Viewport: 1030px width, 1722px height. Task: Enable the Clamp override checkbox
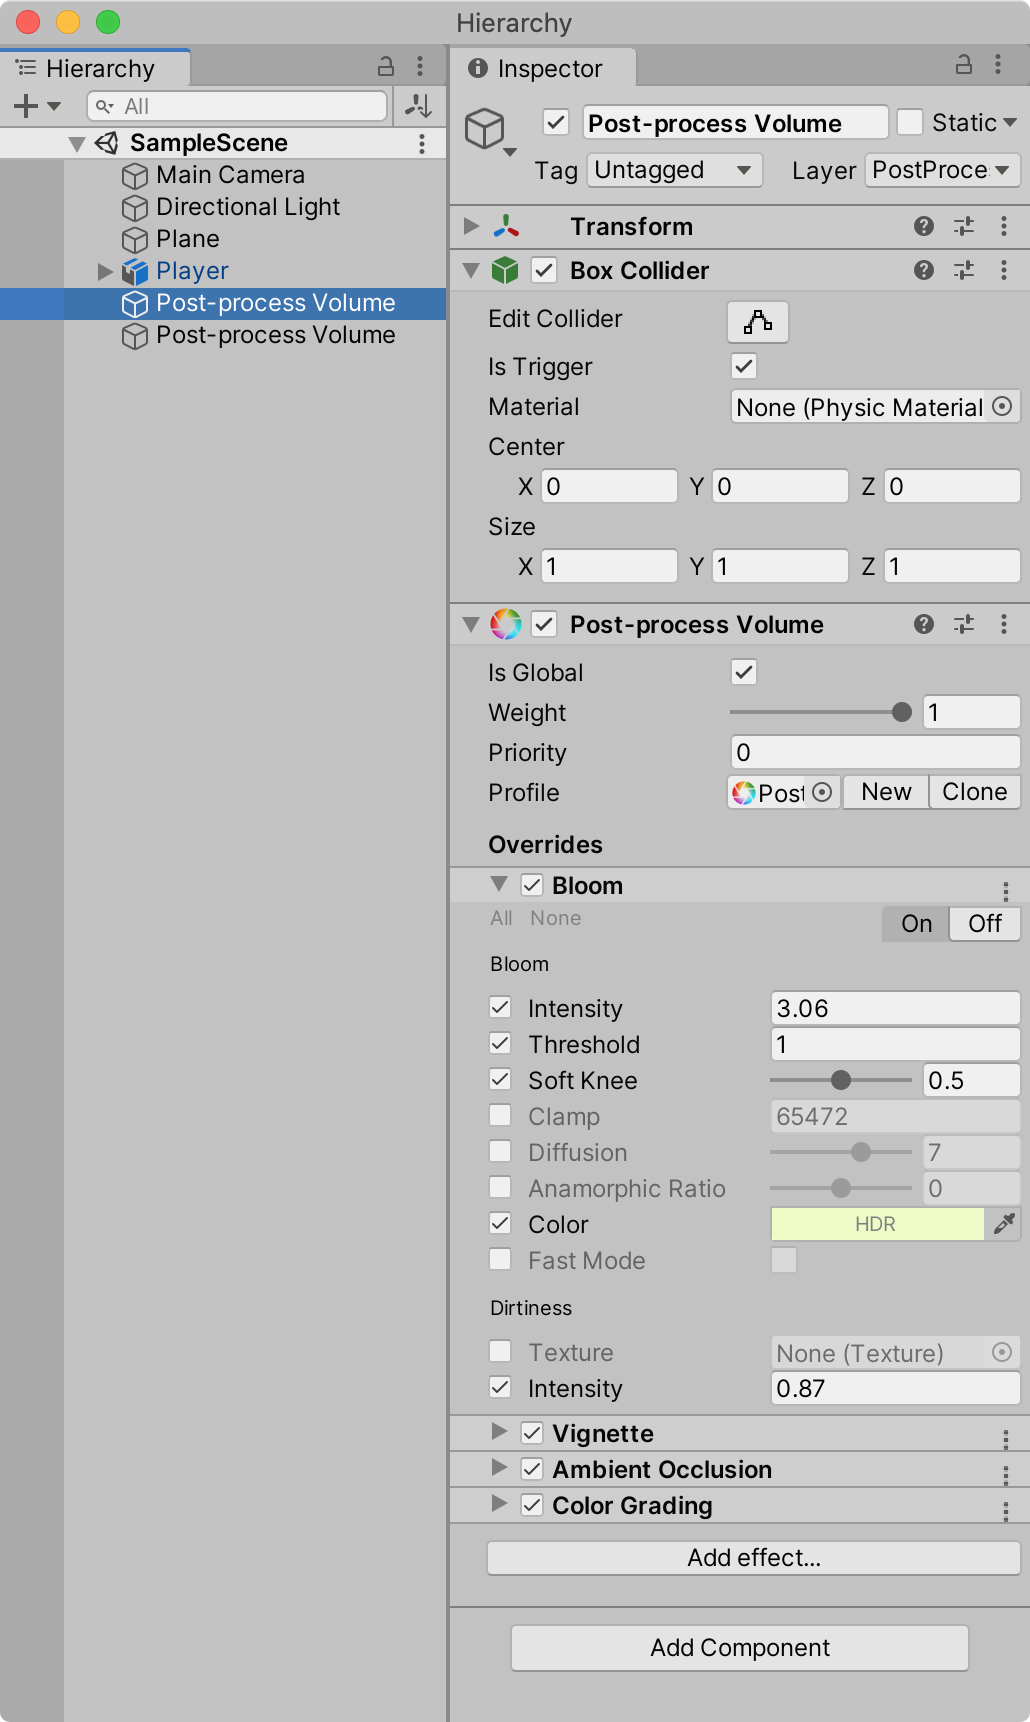(x=500, y=1115)
